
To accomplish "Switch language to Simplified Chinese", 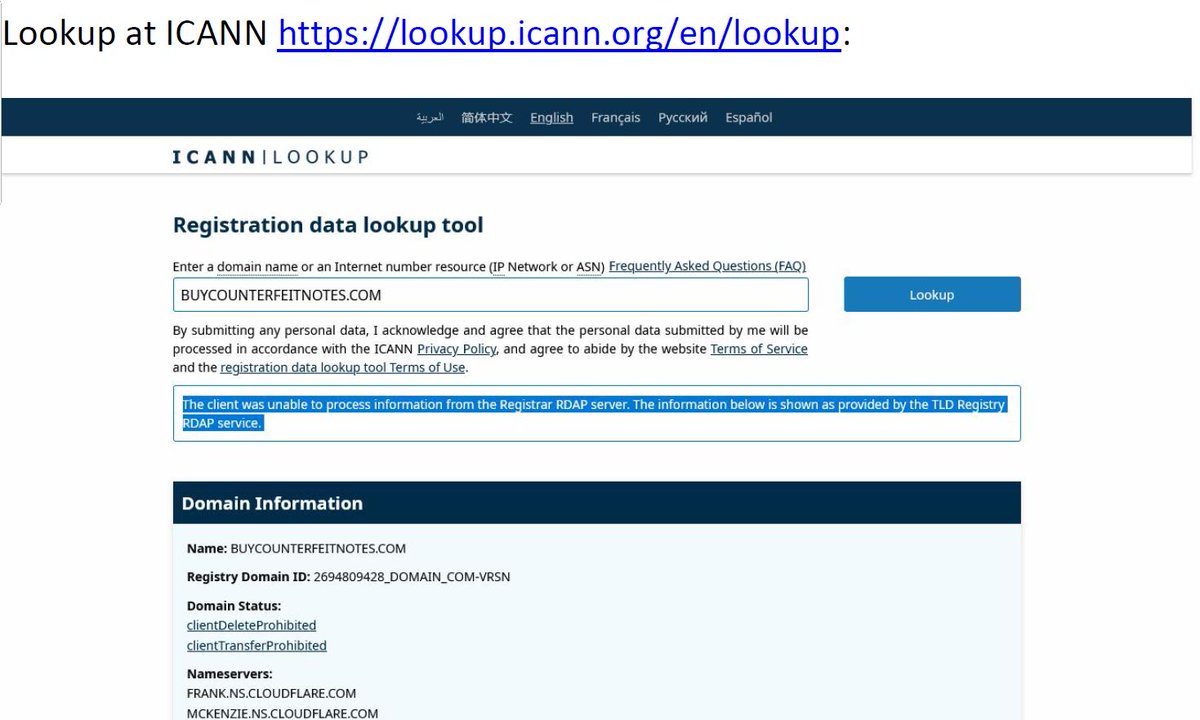I will pos(487,118).
